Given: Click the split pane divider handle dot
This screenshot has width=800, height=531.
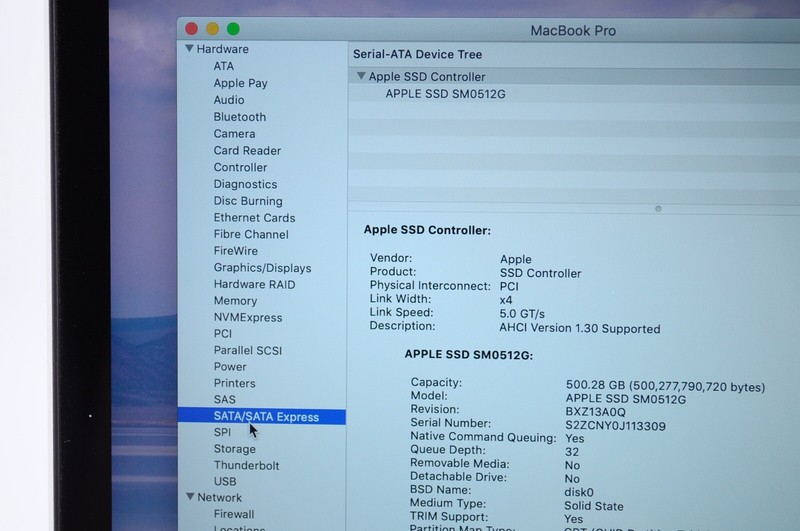Looking at the screenshot, I should (658, 209).
